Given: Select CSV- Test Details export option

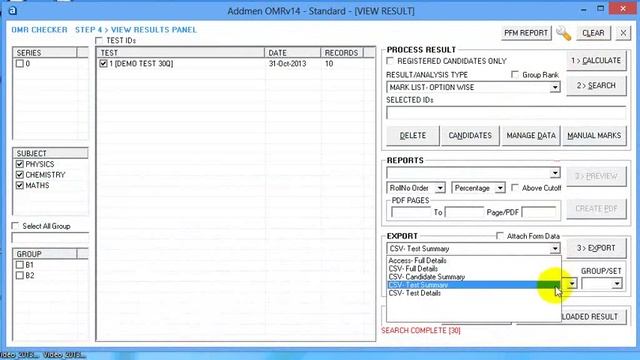Looking at the screenshot, I should tap(473, 293).
